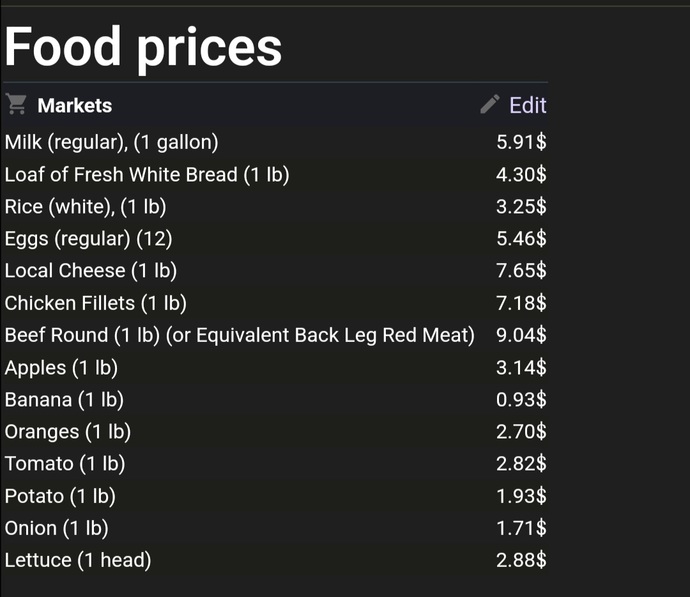Select the Milk (regular) row label
This screenshot has width=690, height=597.
coord(111,143)
